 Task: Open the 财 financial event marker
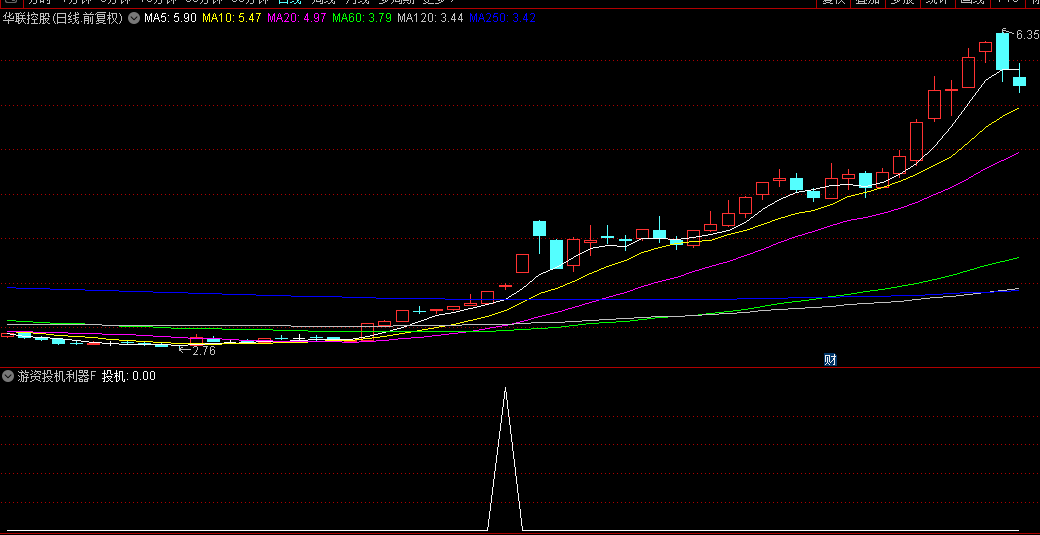click(830, 360)
